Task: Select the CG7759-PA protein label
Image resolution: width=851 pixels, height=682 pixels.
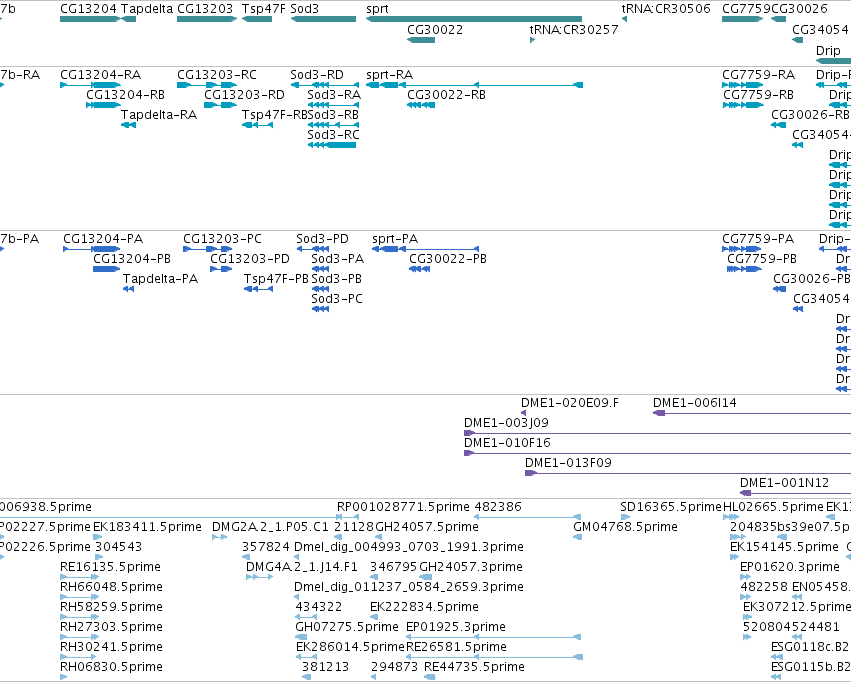Action: (x=758, y=239)
